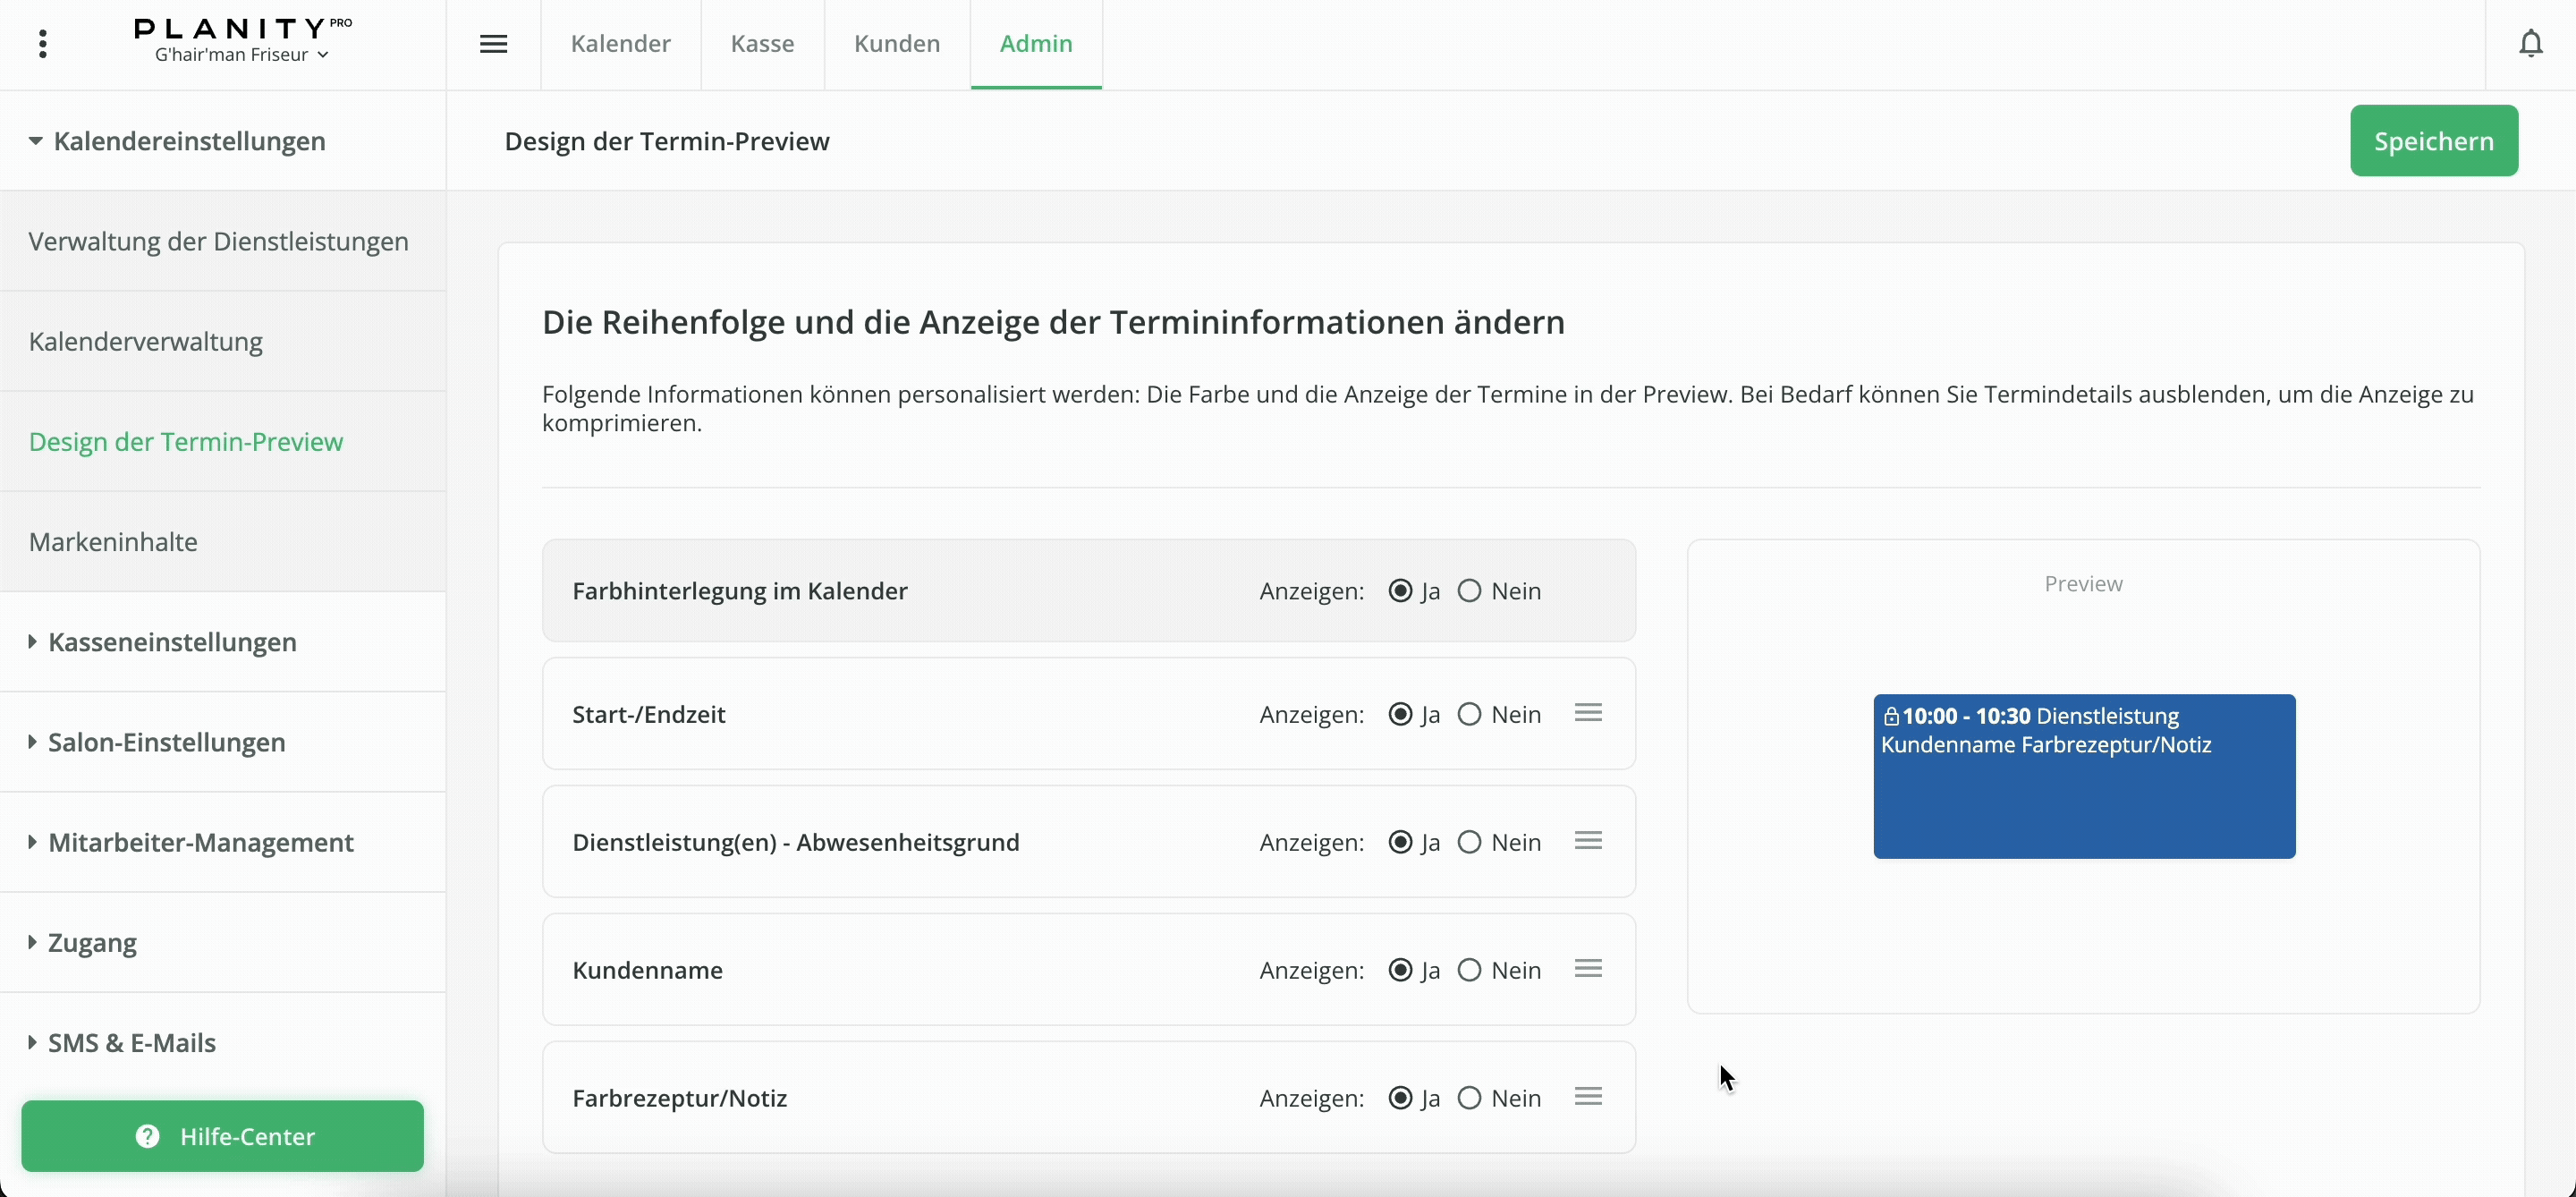Collapse the Kalendereinstellungen section
The width and height of the screenshot is (2576, 1197).
[x=176, y=141]
